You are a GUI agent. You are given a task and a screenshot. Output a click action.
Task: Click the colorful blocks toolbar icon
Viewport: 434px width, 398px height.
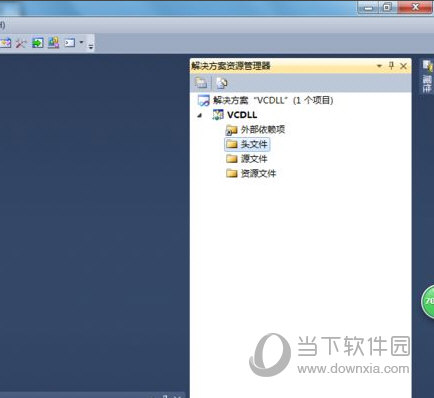tap(53, 43)
